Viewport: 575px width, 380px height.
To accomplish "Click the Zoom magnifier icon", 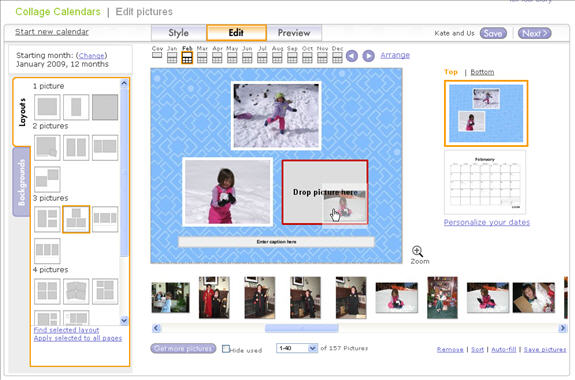I will point(417,251).
